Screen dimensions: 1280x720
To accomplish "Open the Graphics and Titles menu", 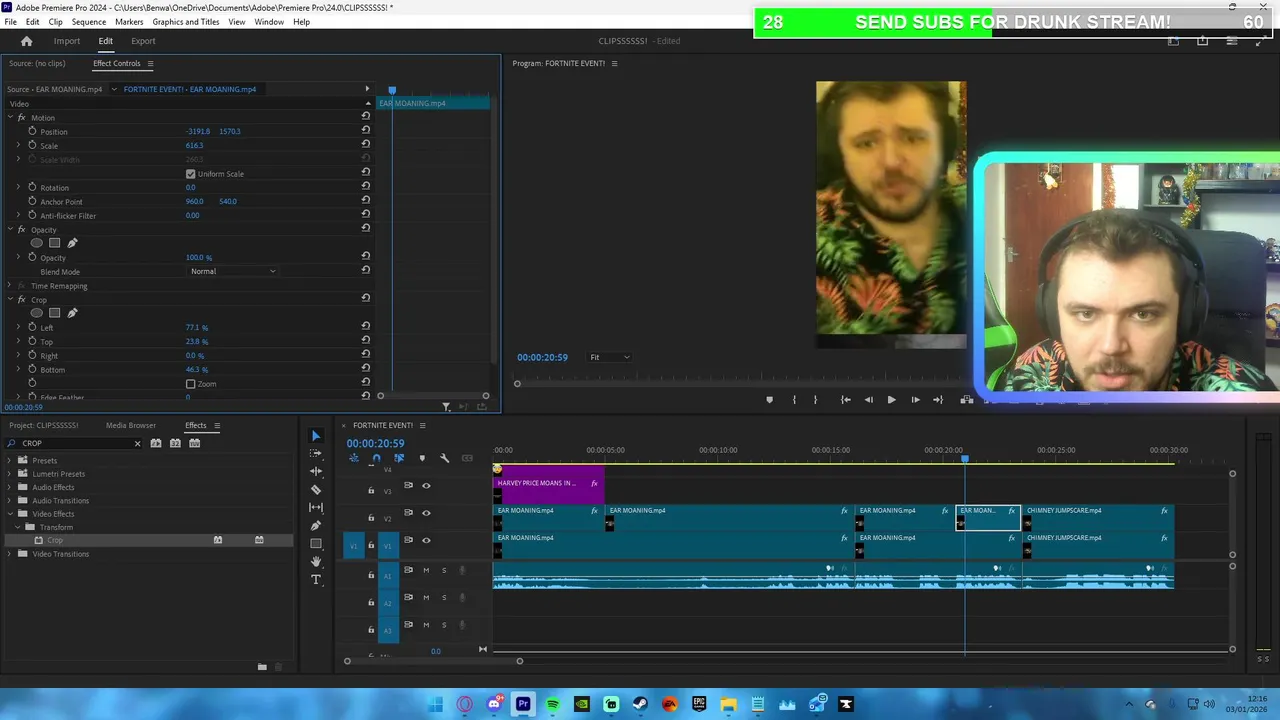I will [x=186, y=22].
